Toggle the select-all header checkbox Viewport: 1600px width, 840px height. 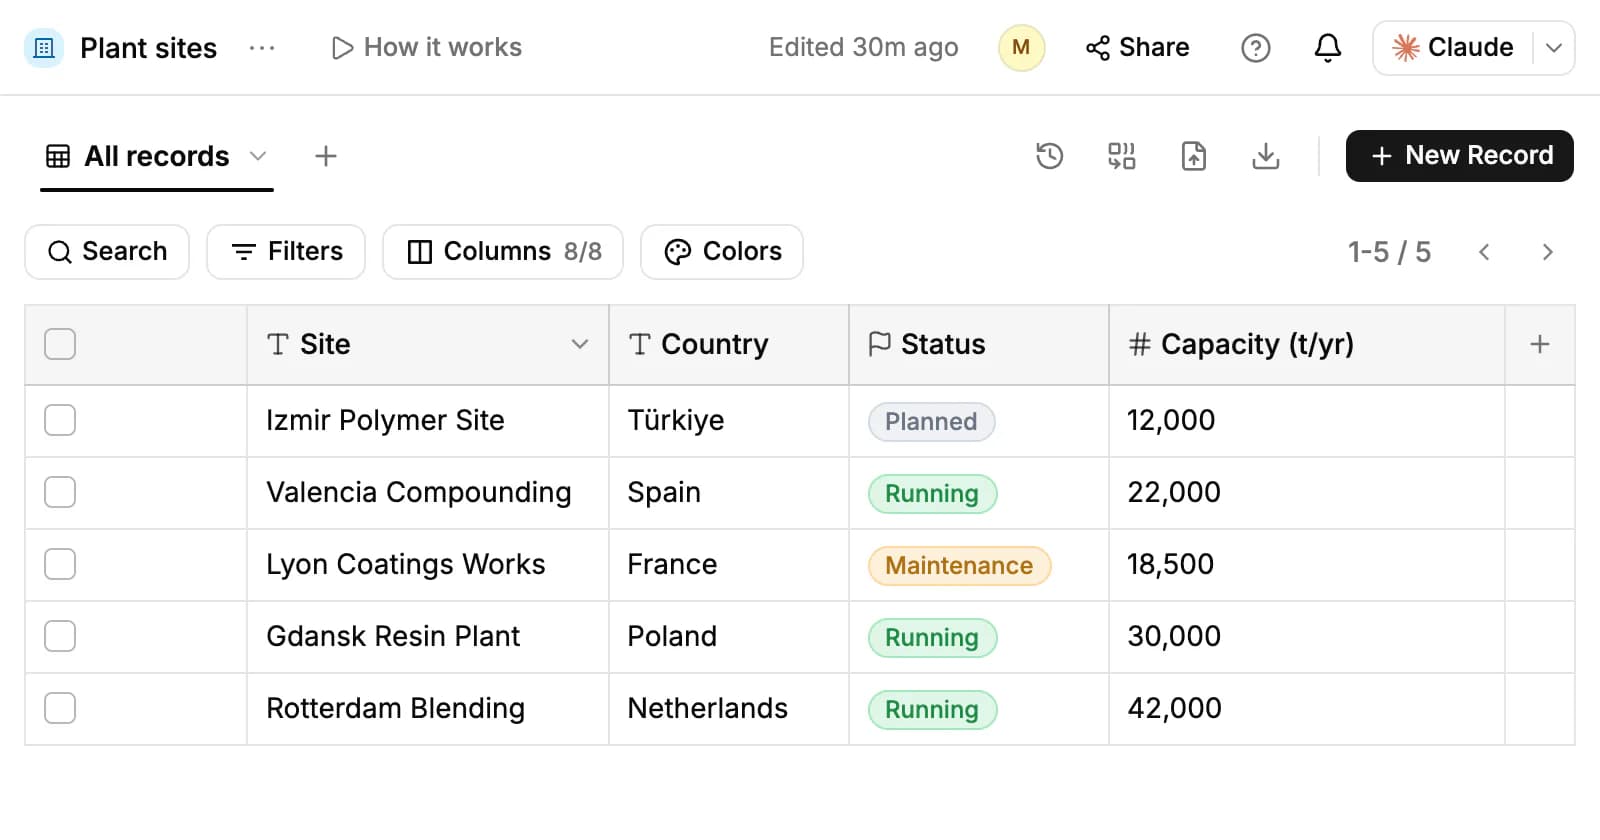(60, 344)
